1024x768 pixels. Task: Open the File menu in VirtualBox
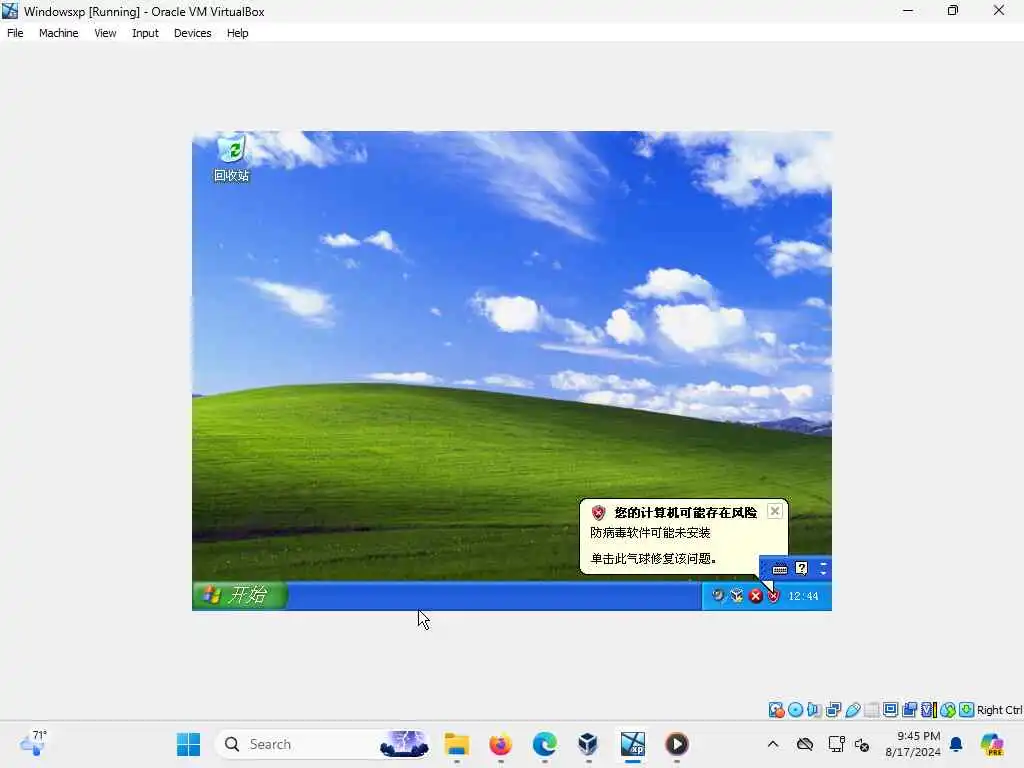pyautogui.click(x=15, y=33)
